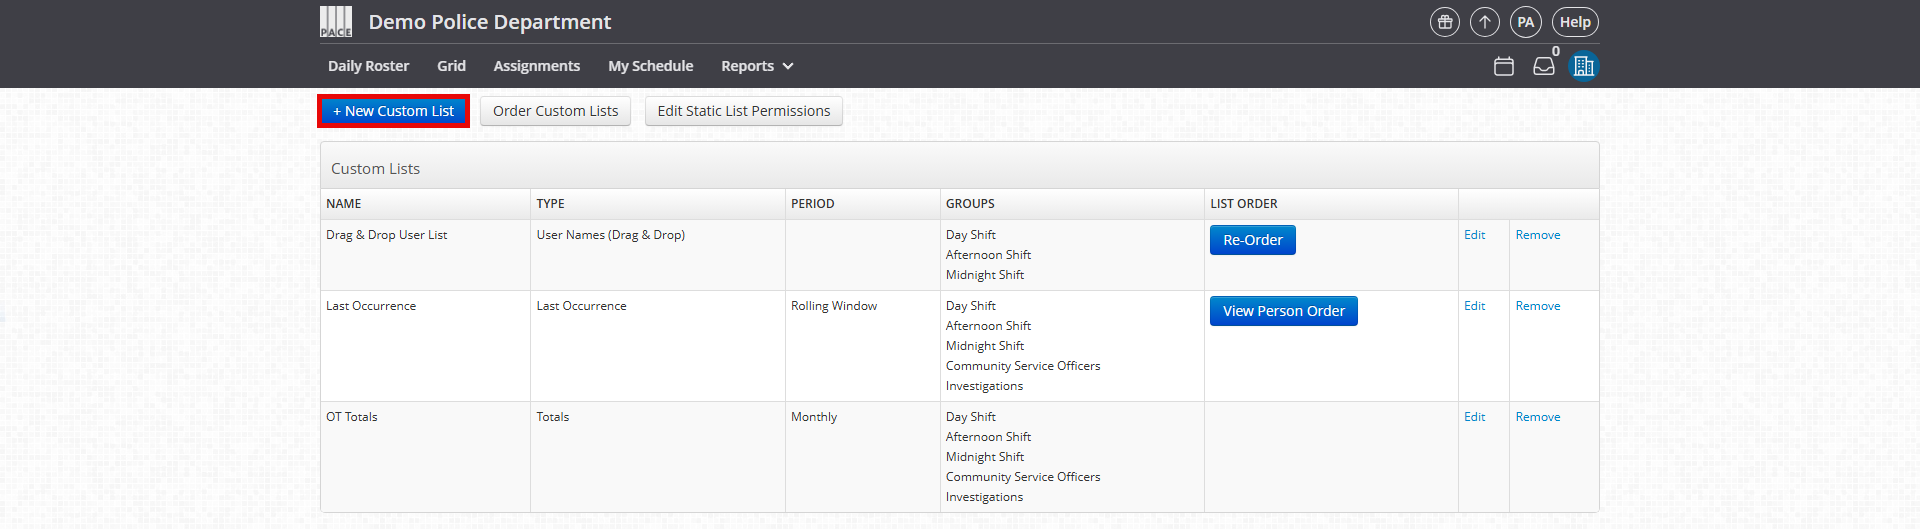Image resolution: width=1920 pixels, height=529 pixels.
Task: Click the New Custom List button
Action: (x=393, y=111)
